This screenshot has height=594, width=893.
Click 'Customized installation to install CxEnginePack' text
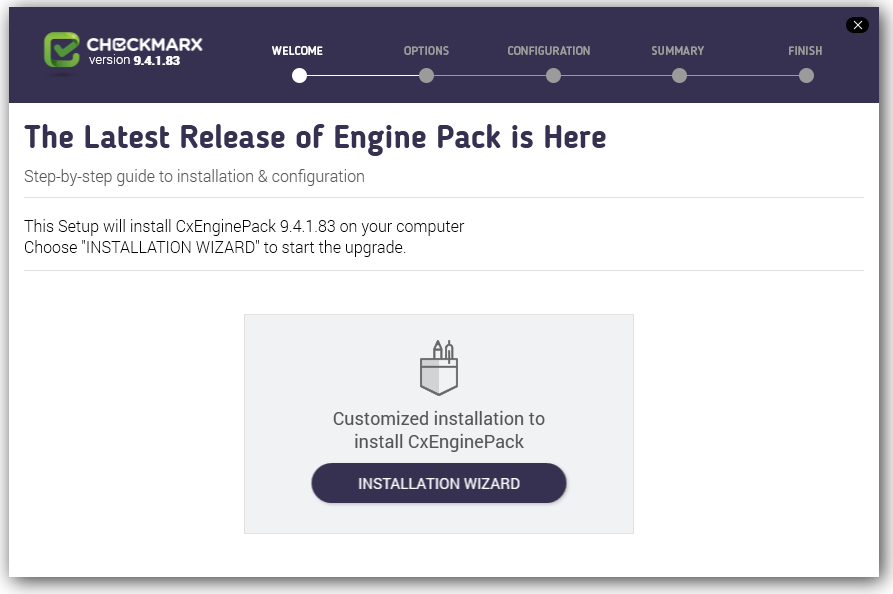439,430
